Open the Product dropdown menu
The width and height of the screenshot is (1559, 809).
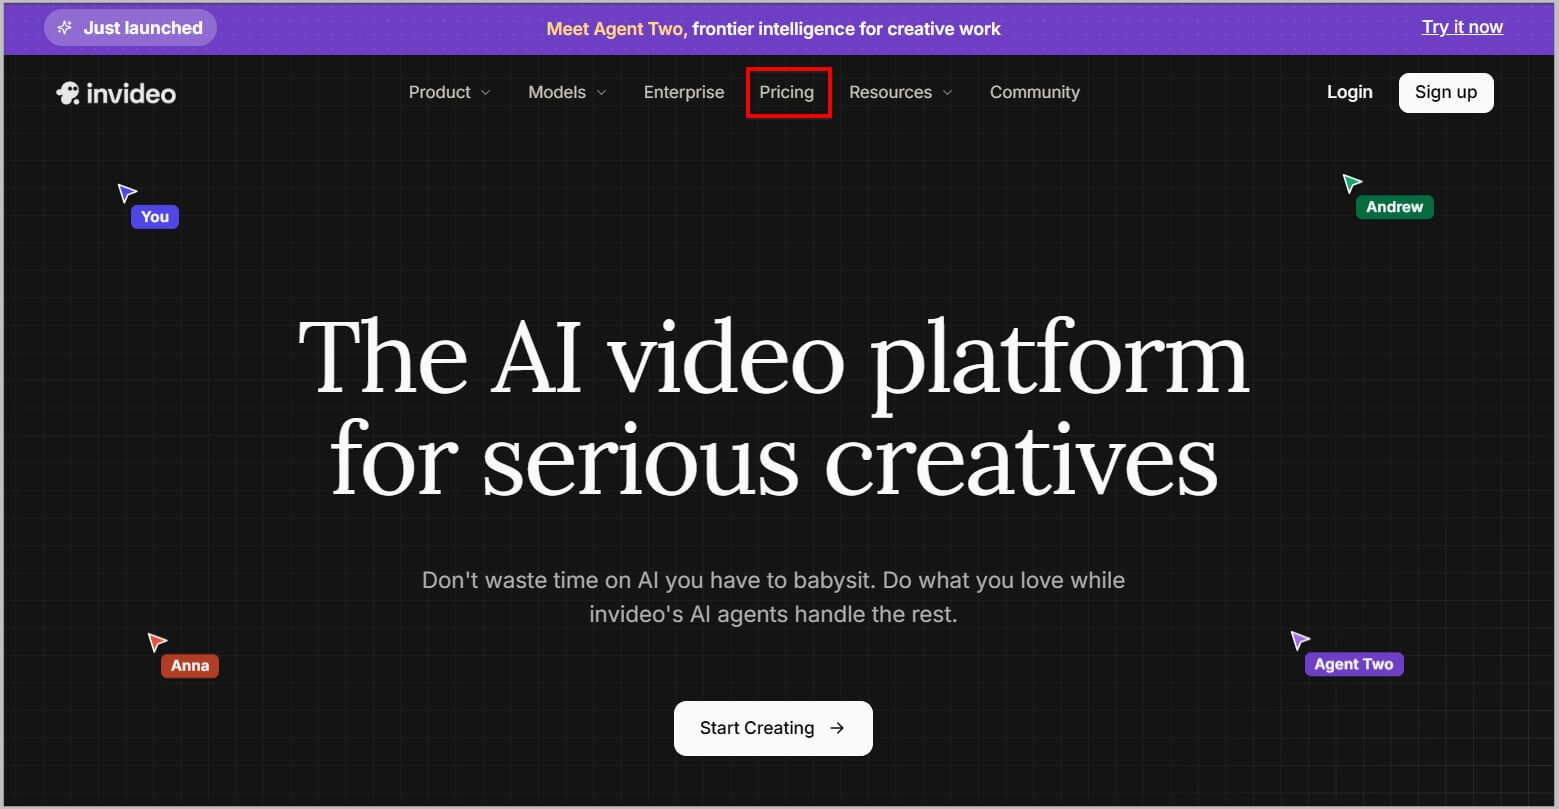coord(449,92)
